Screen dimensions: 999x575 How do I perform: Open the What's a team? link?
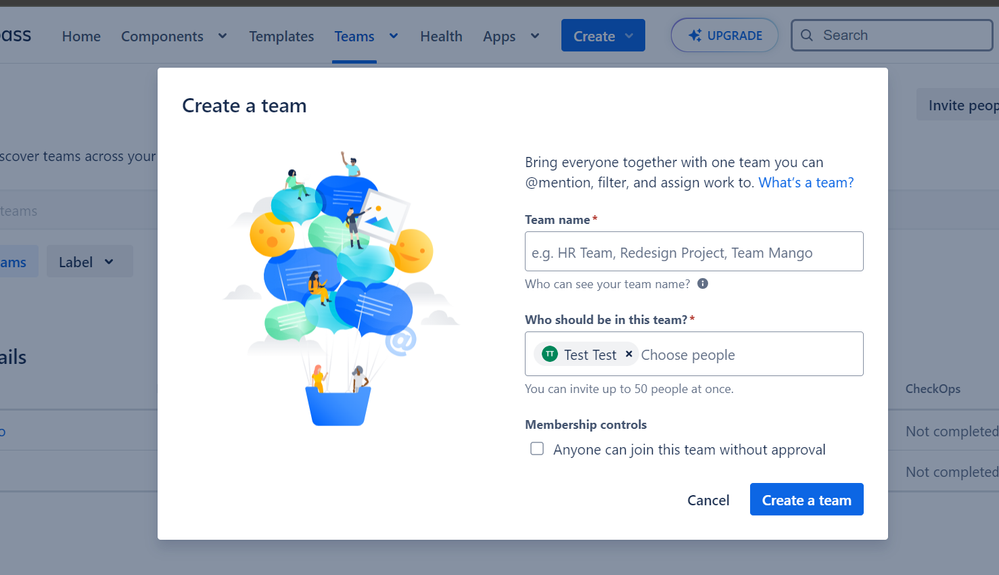pyautogui.click(x=806, y=183)
